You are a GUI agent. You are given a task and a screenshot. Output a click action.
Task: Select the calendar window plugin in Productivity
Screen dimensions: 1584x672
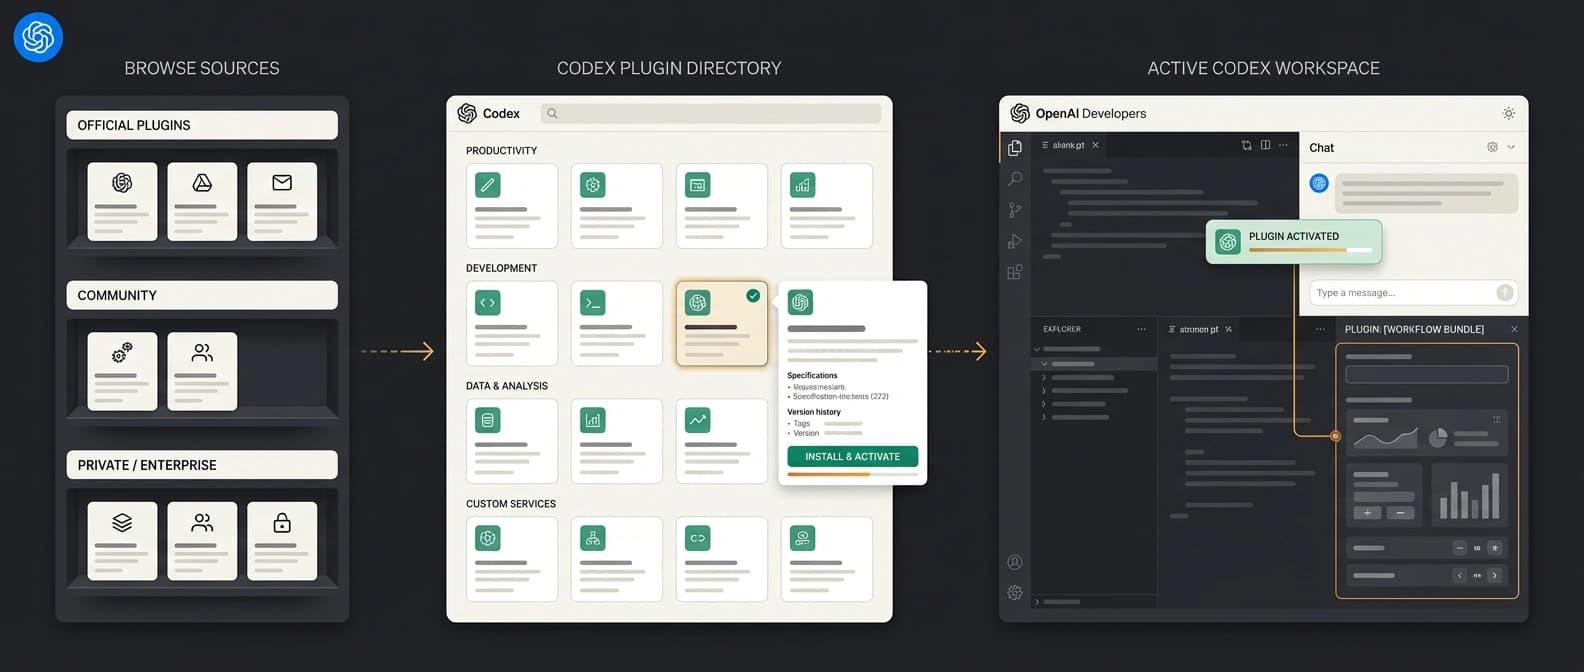coord(722,206)
